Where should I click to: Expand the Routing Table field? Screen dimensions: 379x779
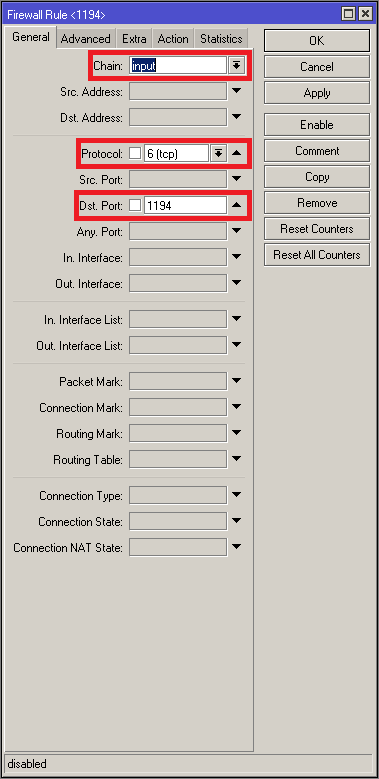(x=236, y=459)
